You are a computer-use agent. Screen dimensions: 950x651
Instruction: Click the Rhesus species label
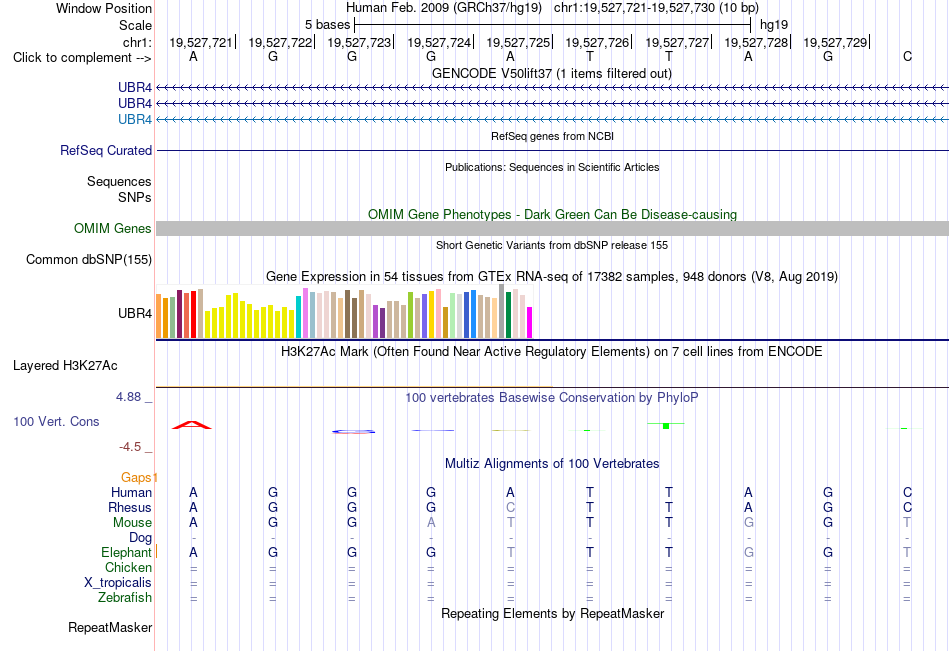point(130,507)
